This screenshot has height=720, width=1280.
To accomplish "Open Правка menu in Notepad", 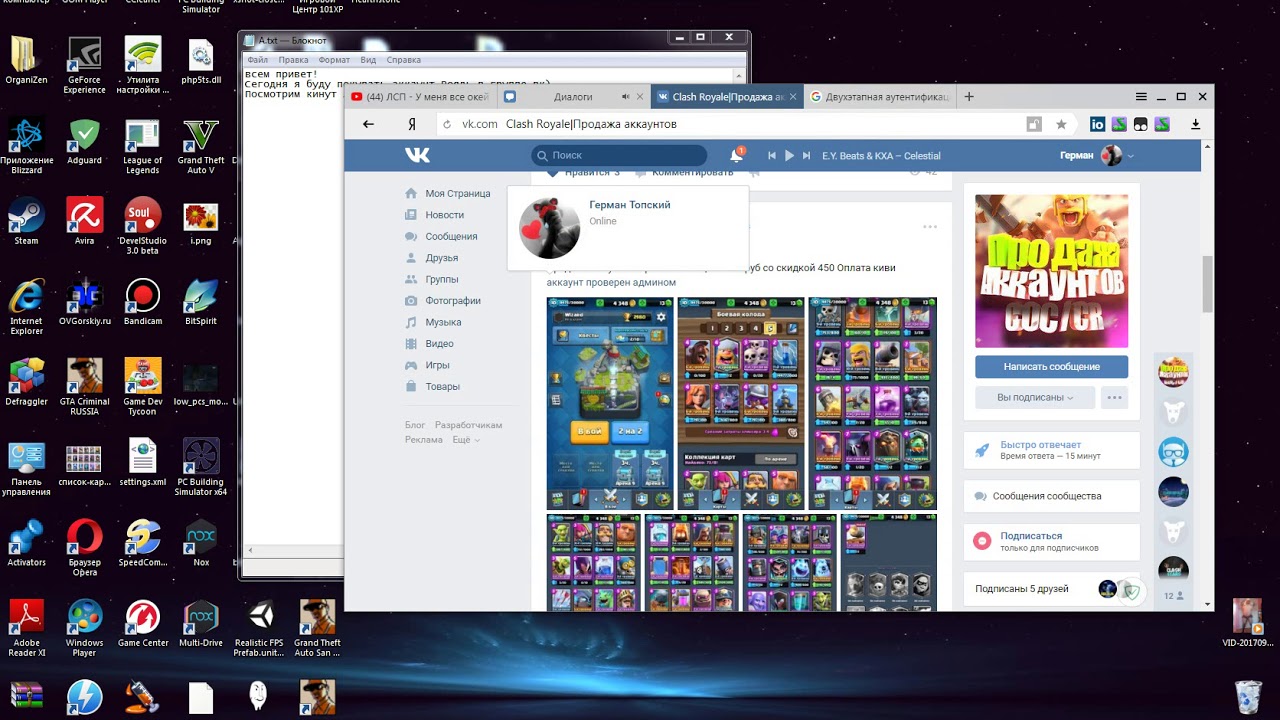I will point(293,60).
